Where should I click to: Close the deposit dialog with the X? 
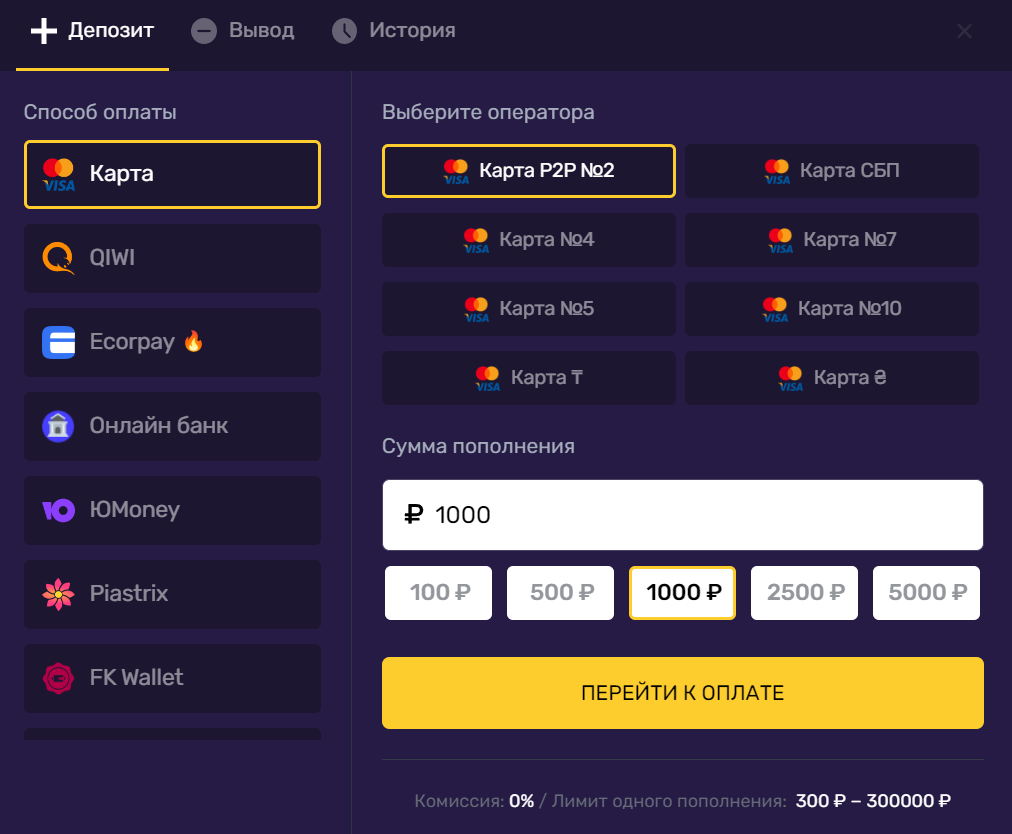tap(964, 31)
